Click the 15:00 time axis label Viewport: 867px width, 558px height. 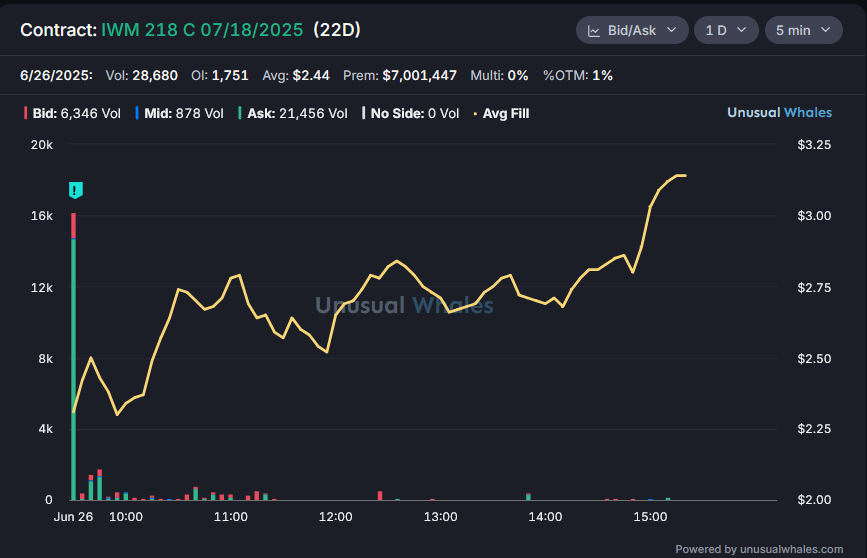pyautogui.click(x=650, y=517)
